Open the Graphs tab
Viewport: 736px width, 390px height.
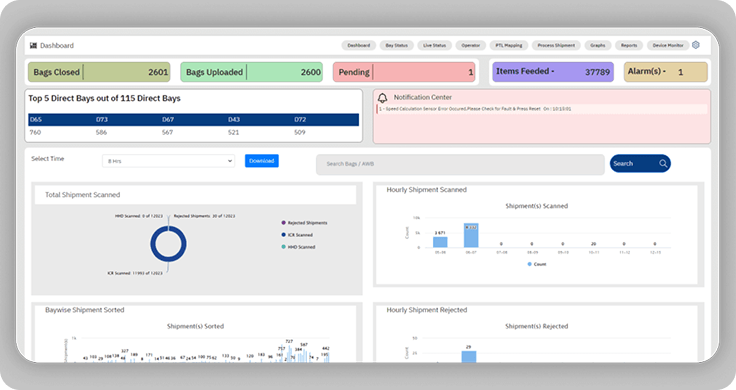point(598,46)
